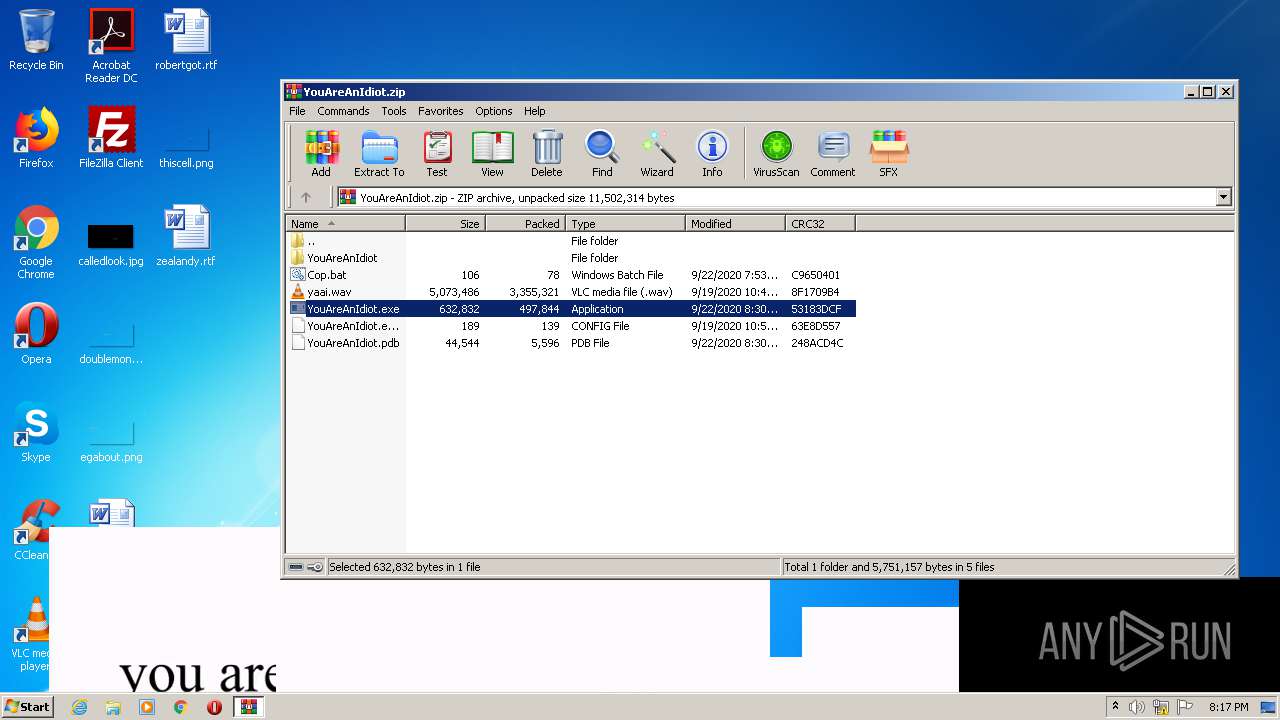Viewport: 1280px width, 720px height.
Task: Sort by CRC32 column header
Action: (x=821, y=224)
